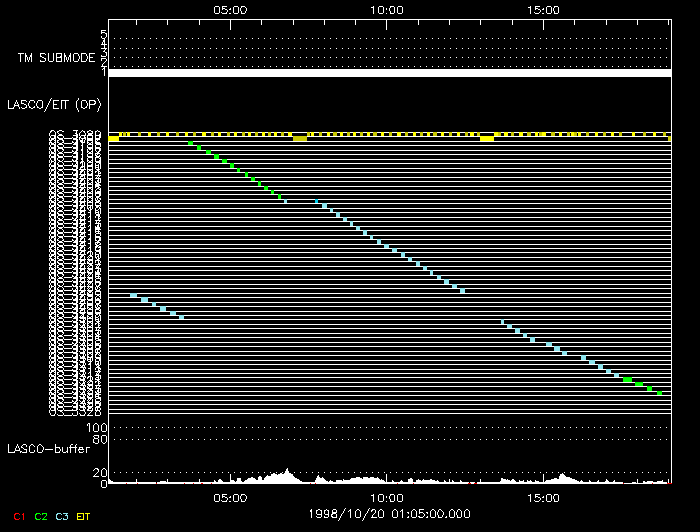Select the yellow block near 07:00 in the top row
The height and width of the screenshot is (532, 700).
pos(300,138)
